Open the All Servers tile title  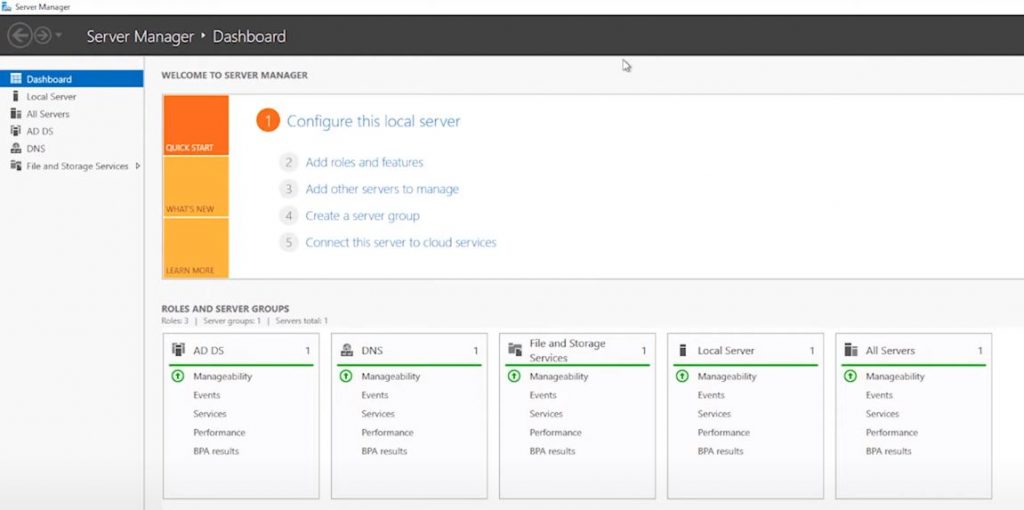pyautogui.click(x=890, y=351)
